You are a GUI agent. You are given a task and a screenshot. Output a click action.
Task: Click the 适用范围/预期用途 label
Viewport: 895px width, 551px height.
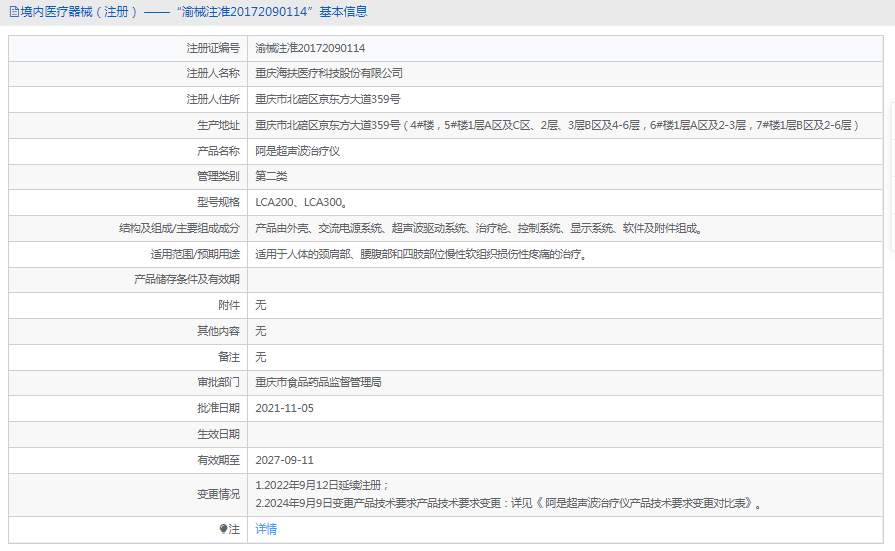195,254
